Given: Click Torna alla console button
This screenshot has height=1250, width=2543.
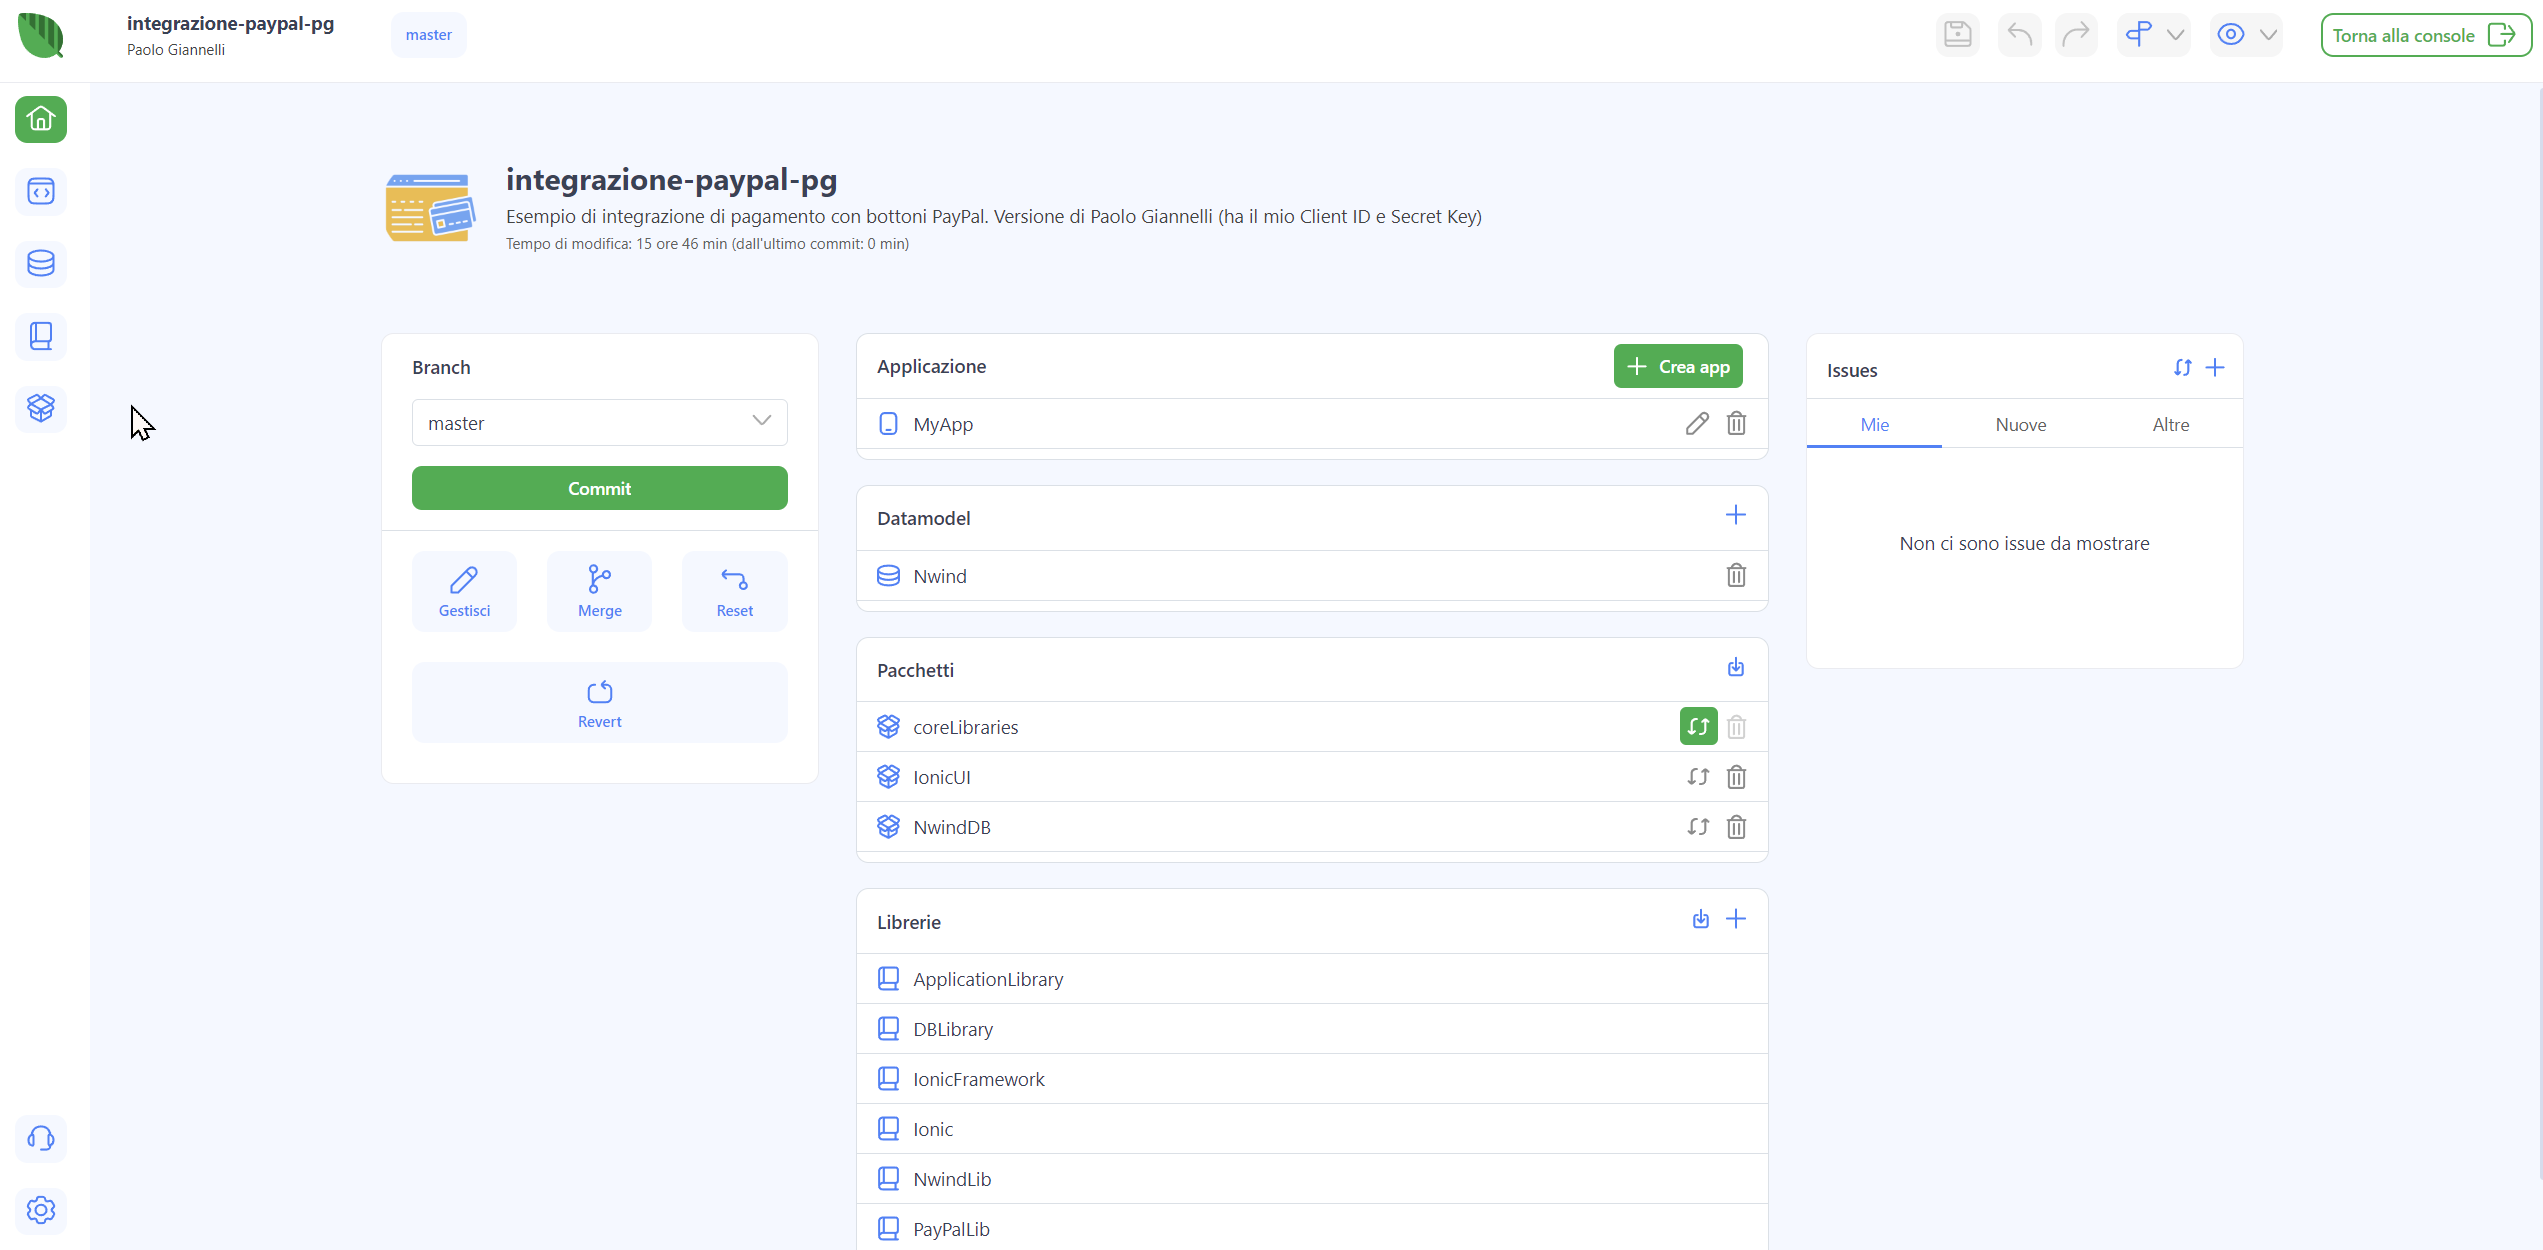Looking at the screenshot, I should 2424,35.
